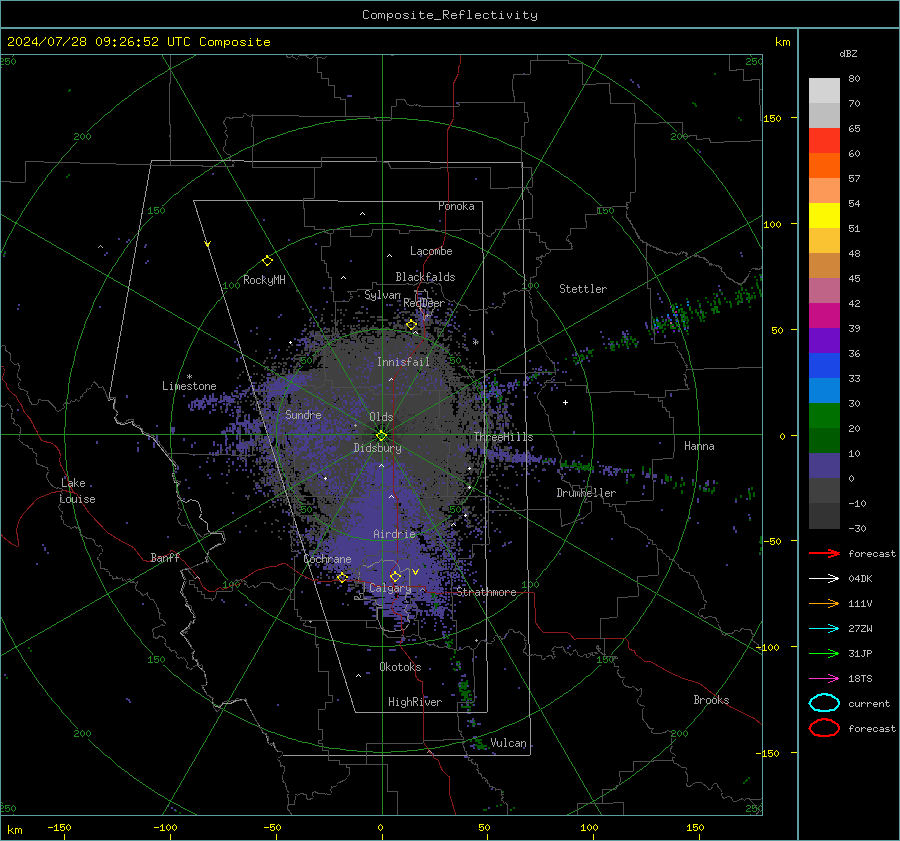Screen dimensions: 900x841
Task: Click the yellow diamond marker near RockyMH
Action: tap(267, 261)
